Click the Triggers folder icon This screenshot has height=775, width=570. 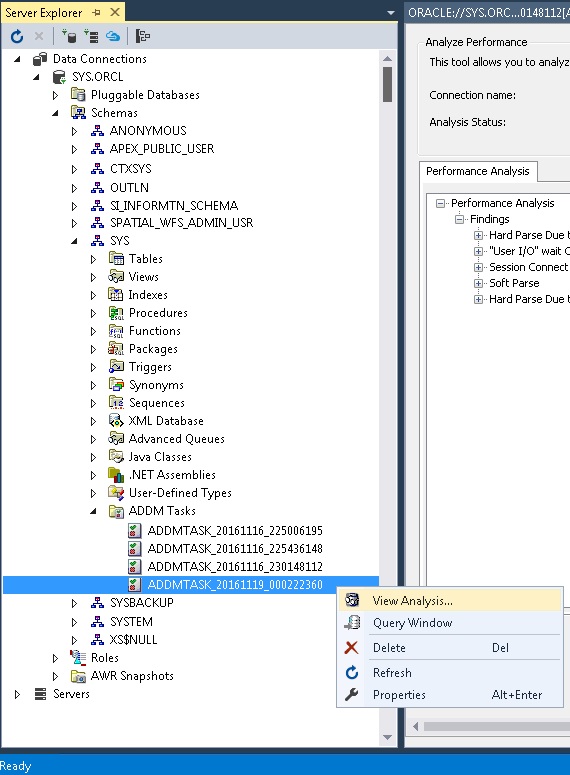pyautogui.click(x=116, y=367)
